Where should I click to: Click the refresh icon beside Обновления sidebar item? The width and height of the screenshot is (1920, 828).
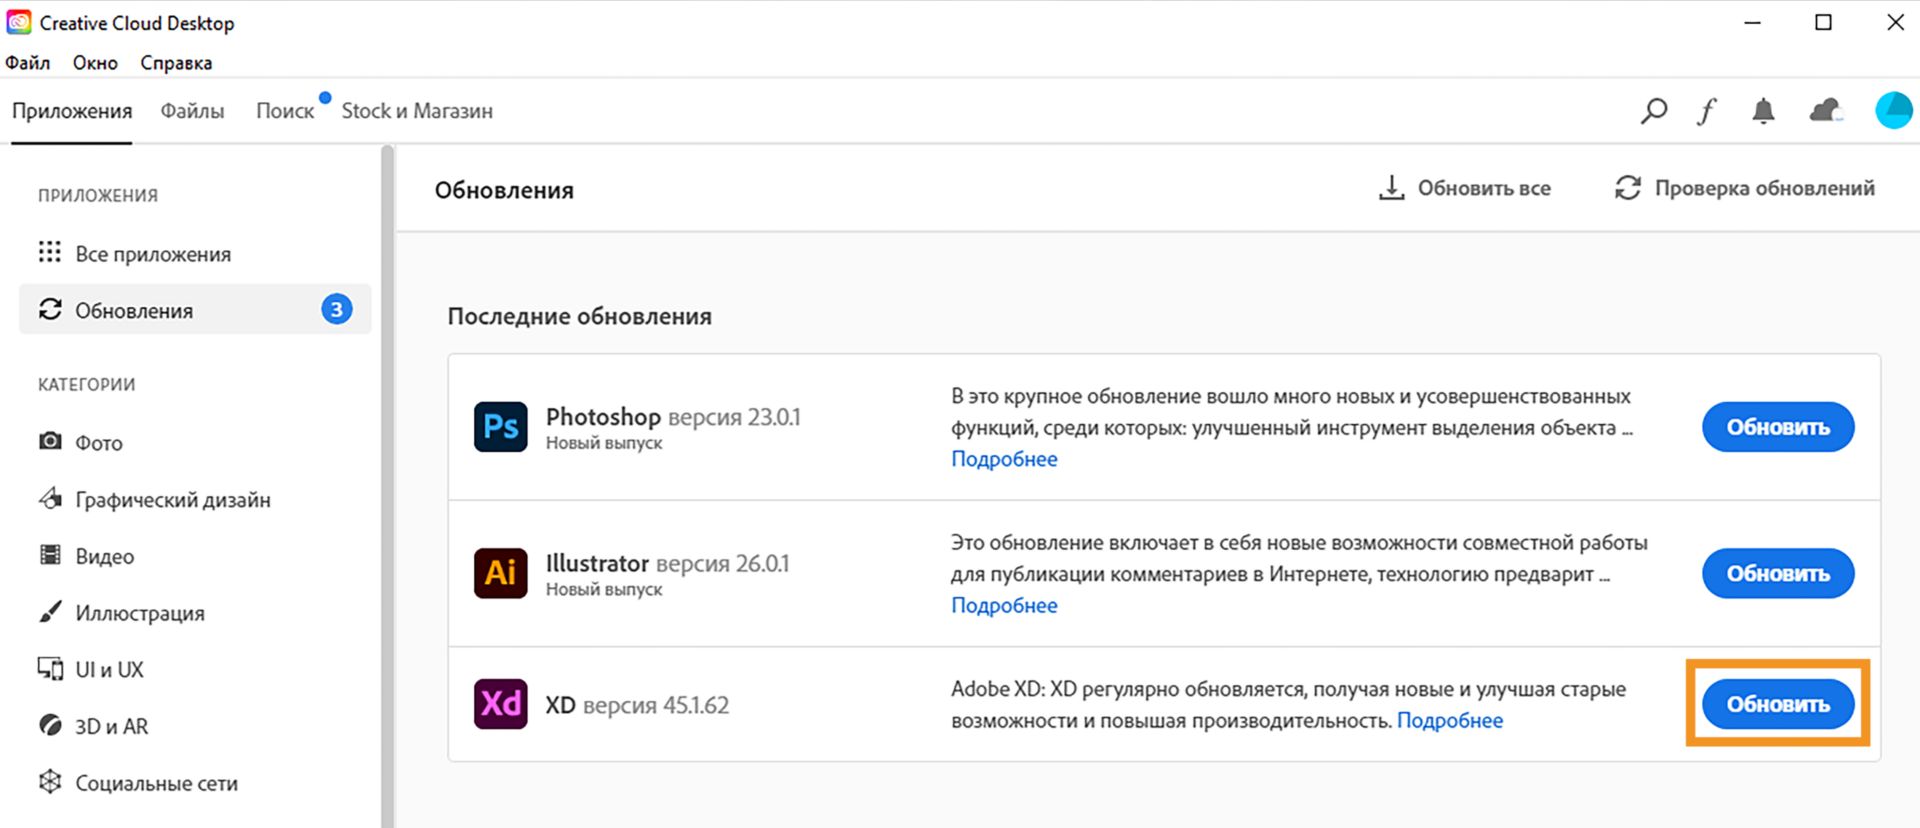pyautogui.click(x=50, y=309)
